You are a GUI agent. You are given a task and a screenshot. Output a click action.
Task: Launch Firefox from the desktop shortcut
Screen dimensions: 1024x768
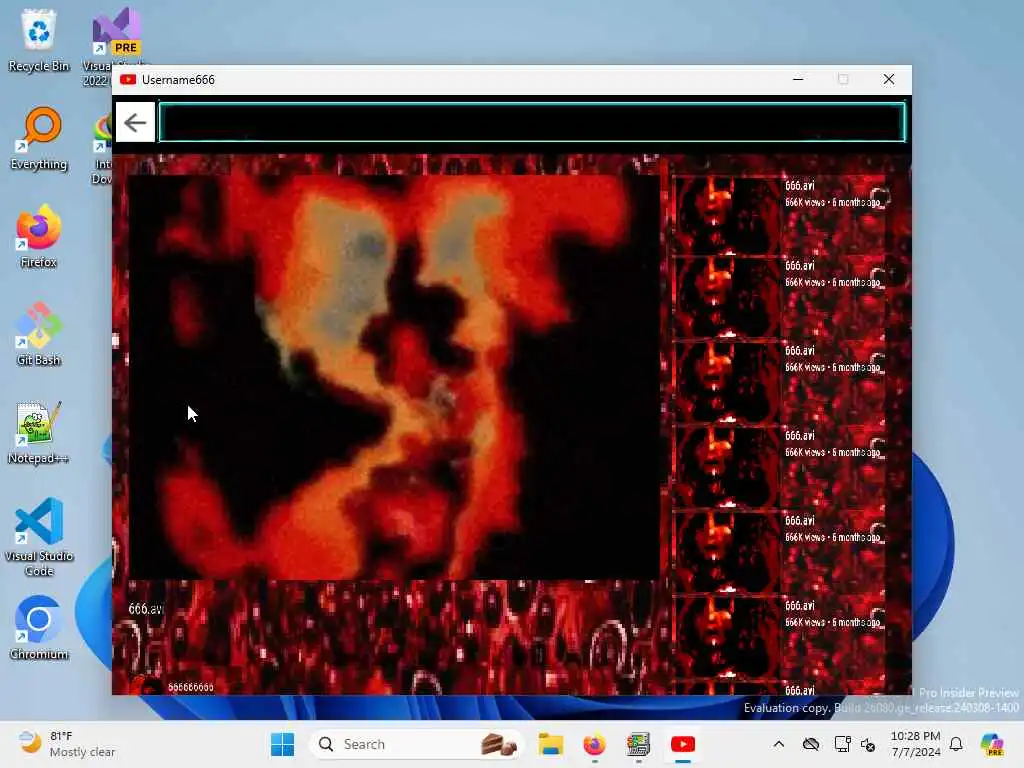click(x=39, y=236)
